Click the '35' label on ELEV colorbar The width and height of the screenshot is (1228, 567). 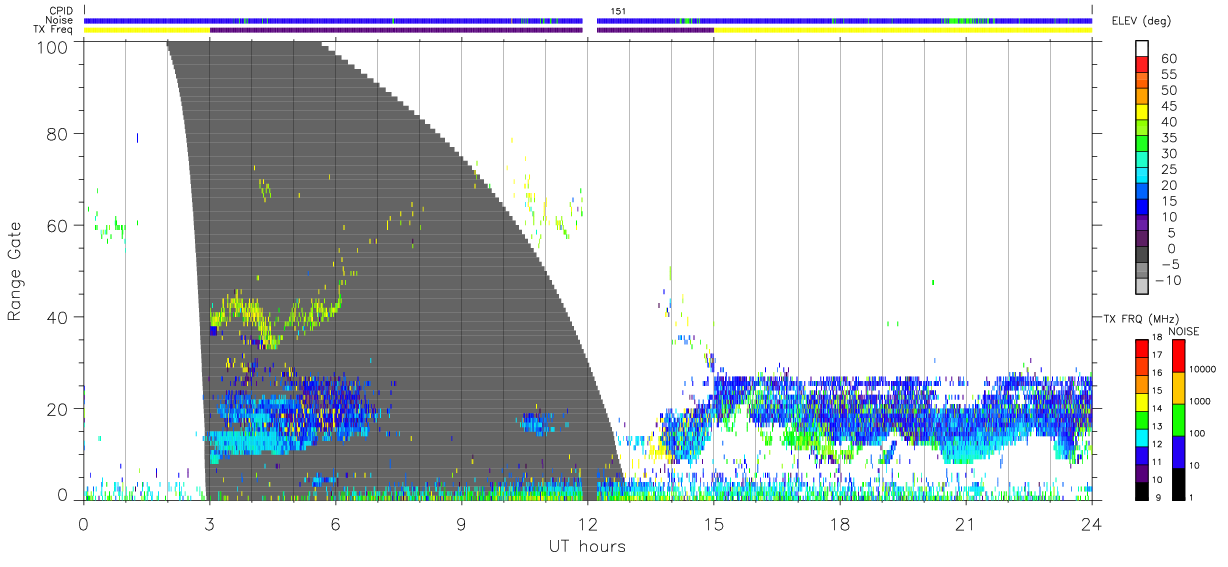[1167, 138]
